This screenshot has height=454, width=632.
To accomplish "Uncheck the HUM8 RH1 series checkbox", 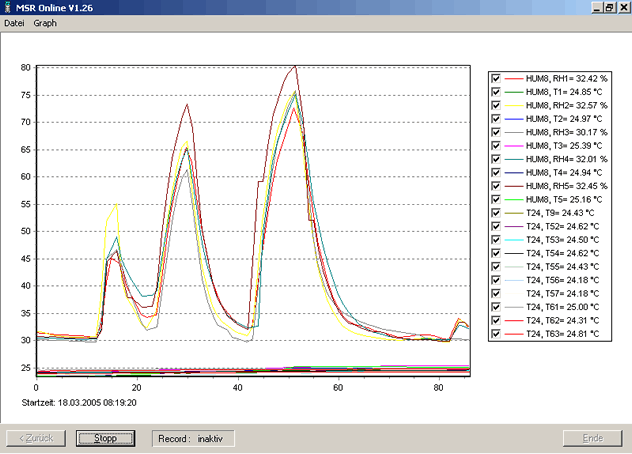I will (x=496, y=78).
